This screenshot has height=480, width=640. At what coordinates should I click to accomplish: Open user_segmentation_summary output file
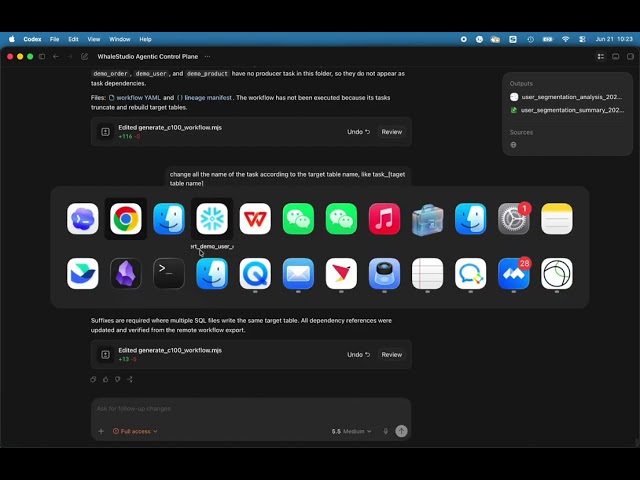[567, 110]
